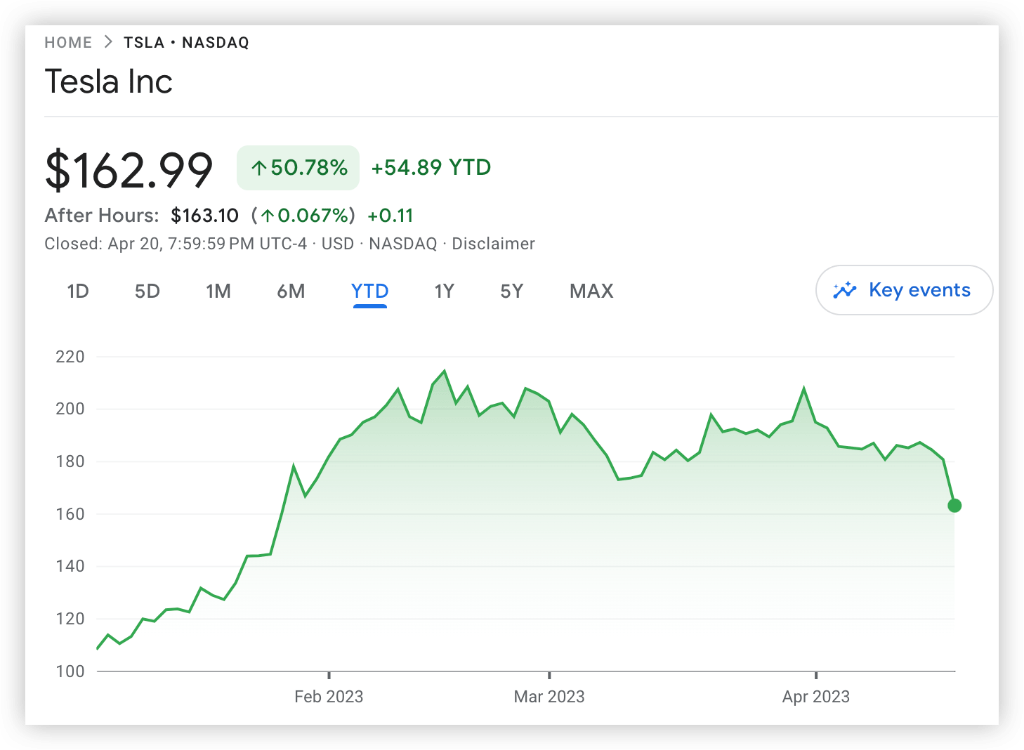
Task: Click the small up arrow beside 0.067%
Action: 267,216
